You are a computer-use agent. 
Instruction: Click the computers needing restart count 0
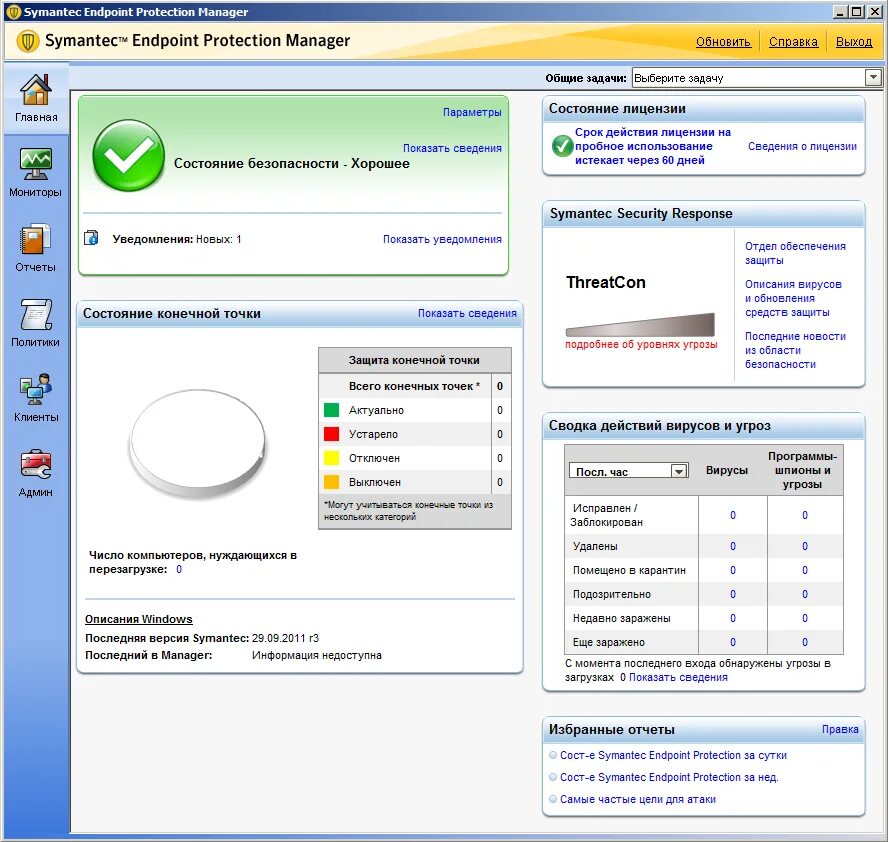(179, 569)
